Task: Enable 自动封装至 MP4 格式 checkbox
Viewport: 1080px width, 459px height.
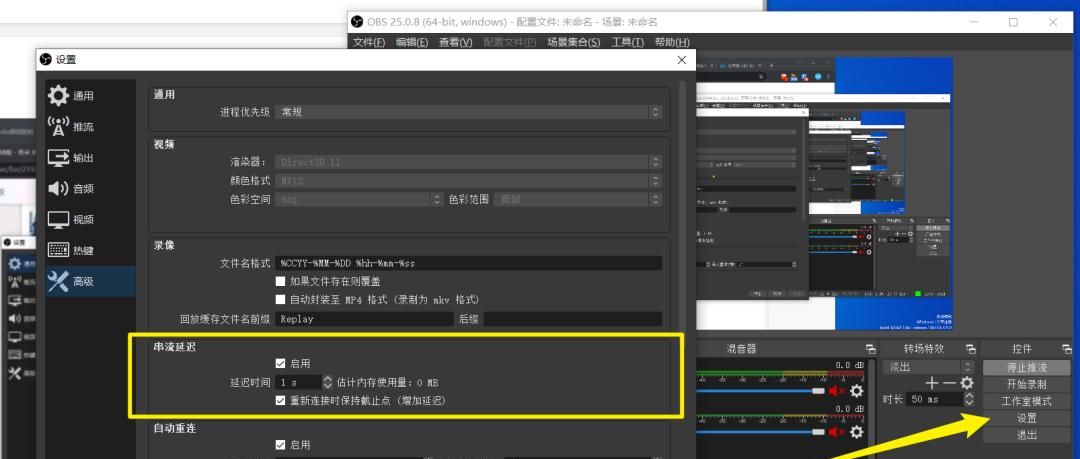Action: coord(280,300)
